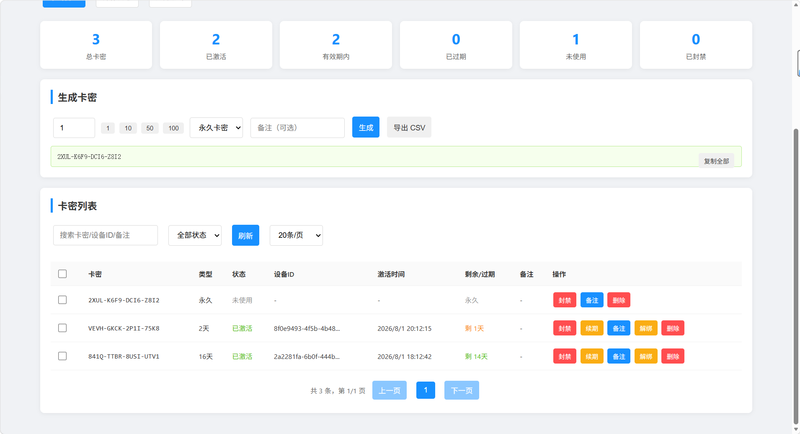Click the 导出 CSV export button
This screenshot has width=800, height=434.
point(409,127)
